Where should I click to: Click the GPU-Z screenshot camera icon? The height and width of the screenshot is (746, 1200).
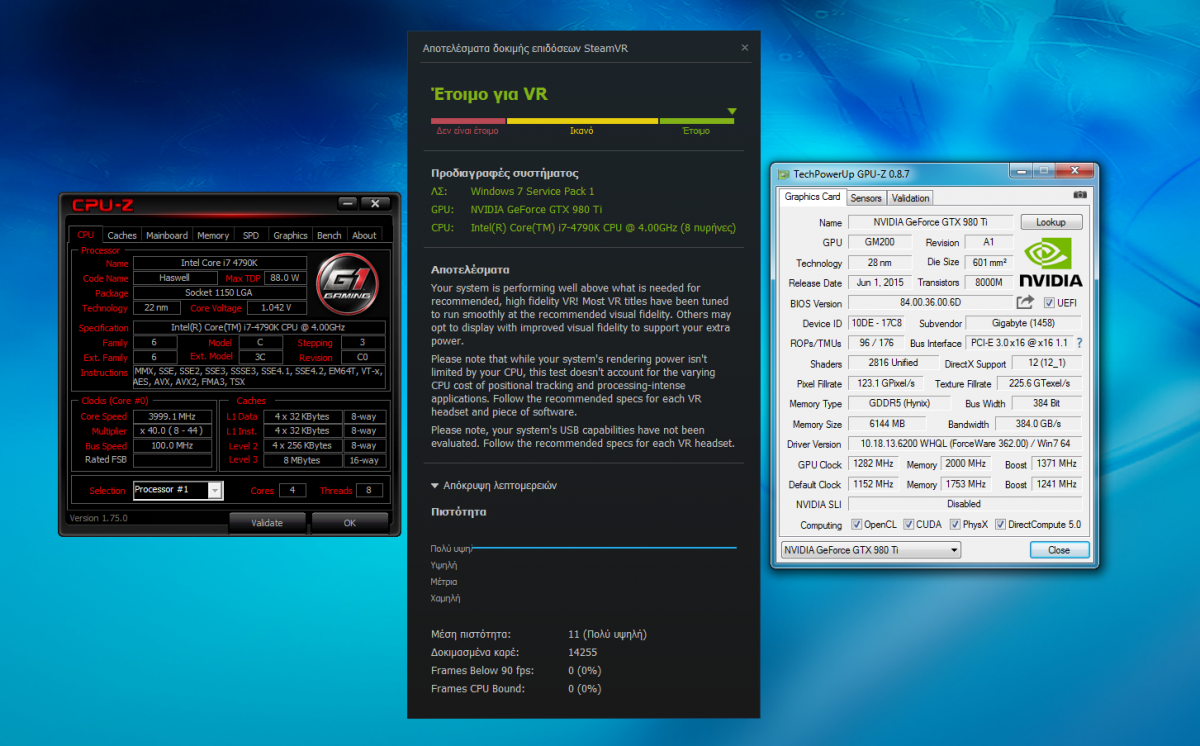coord(1079,196)
